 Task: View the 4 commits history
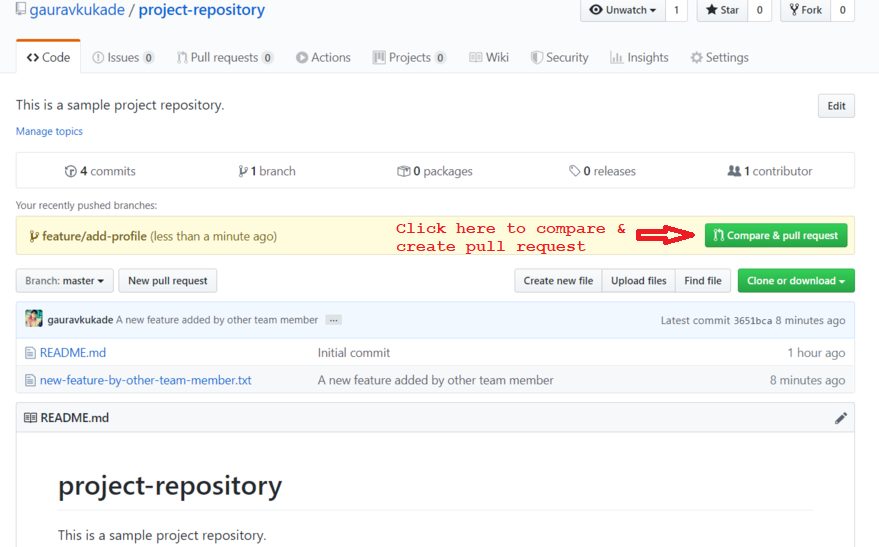[x=100, y=171]
